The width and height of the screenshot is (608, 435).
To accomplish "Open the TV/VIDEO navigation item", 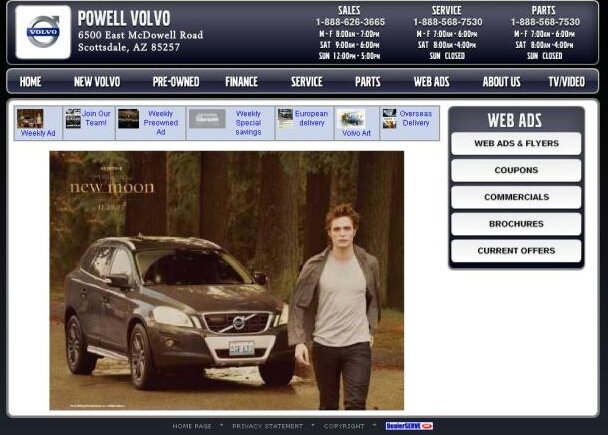I will 567,81.
